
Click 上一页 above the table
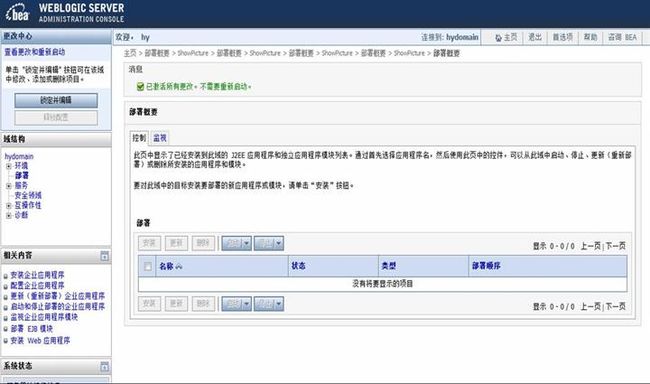pyautogui.click(x=591, y=246)
